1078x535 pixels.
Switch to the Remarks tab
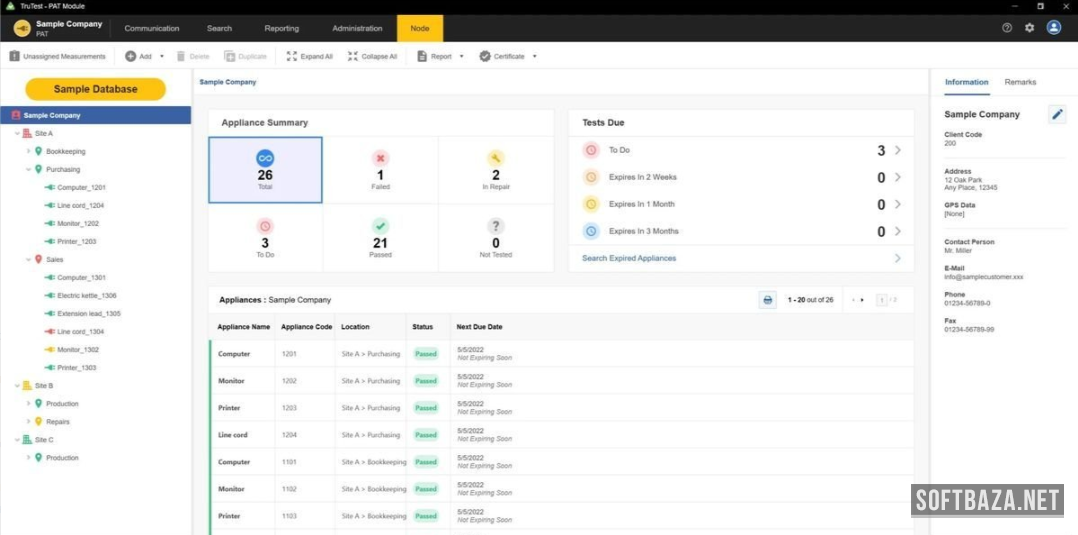coord(1020,82)
